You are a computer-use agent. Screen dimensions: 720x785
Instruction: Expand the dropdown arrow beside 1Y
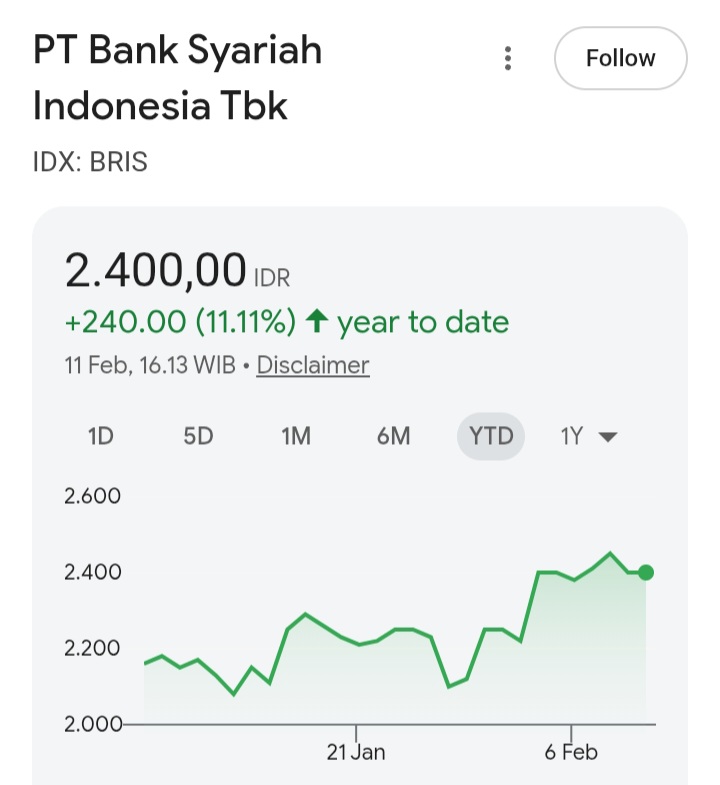pos(607,438)
